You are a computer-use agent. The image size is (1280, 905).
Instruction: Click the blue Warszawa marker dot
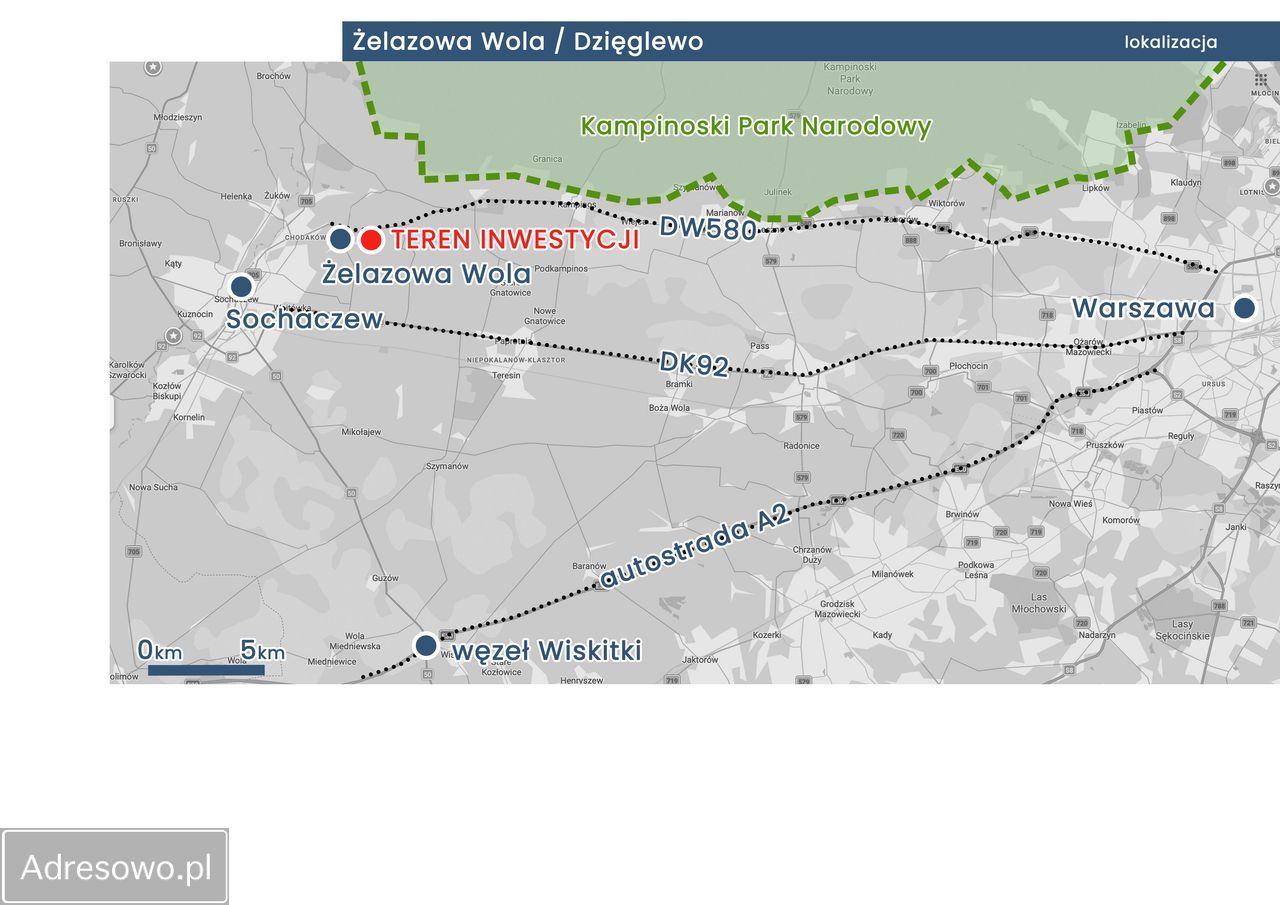tap(1244, 308)
